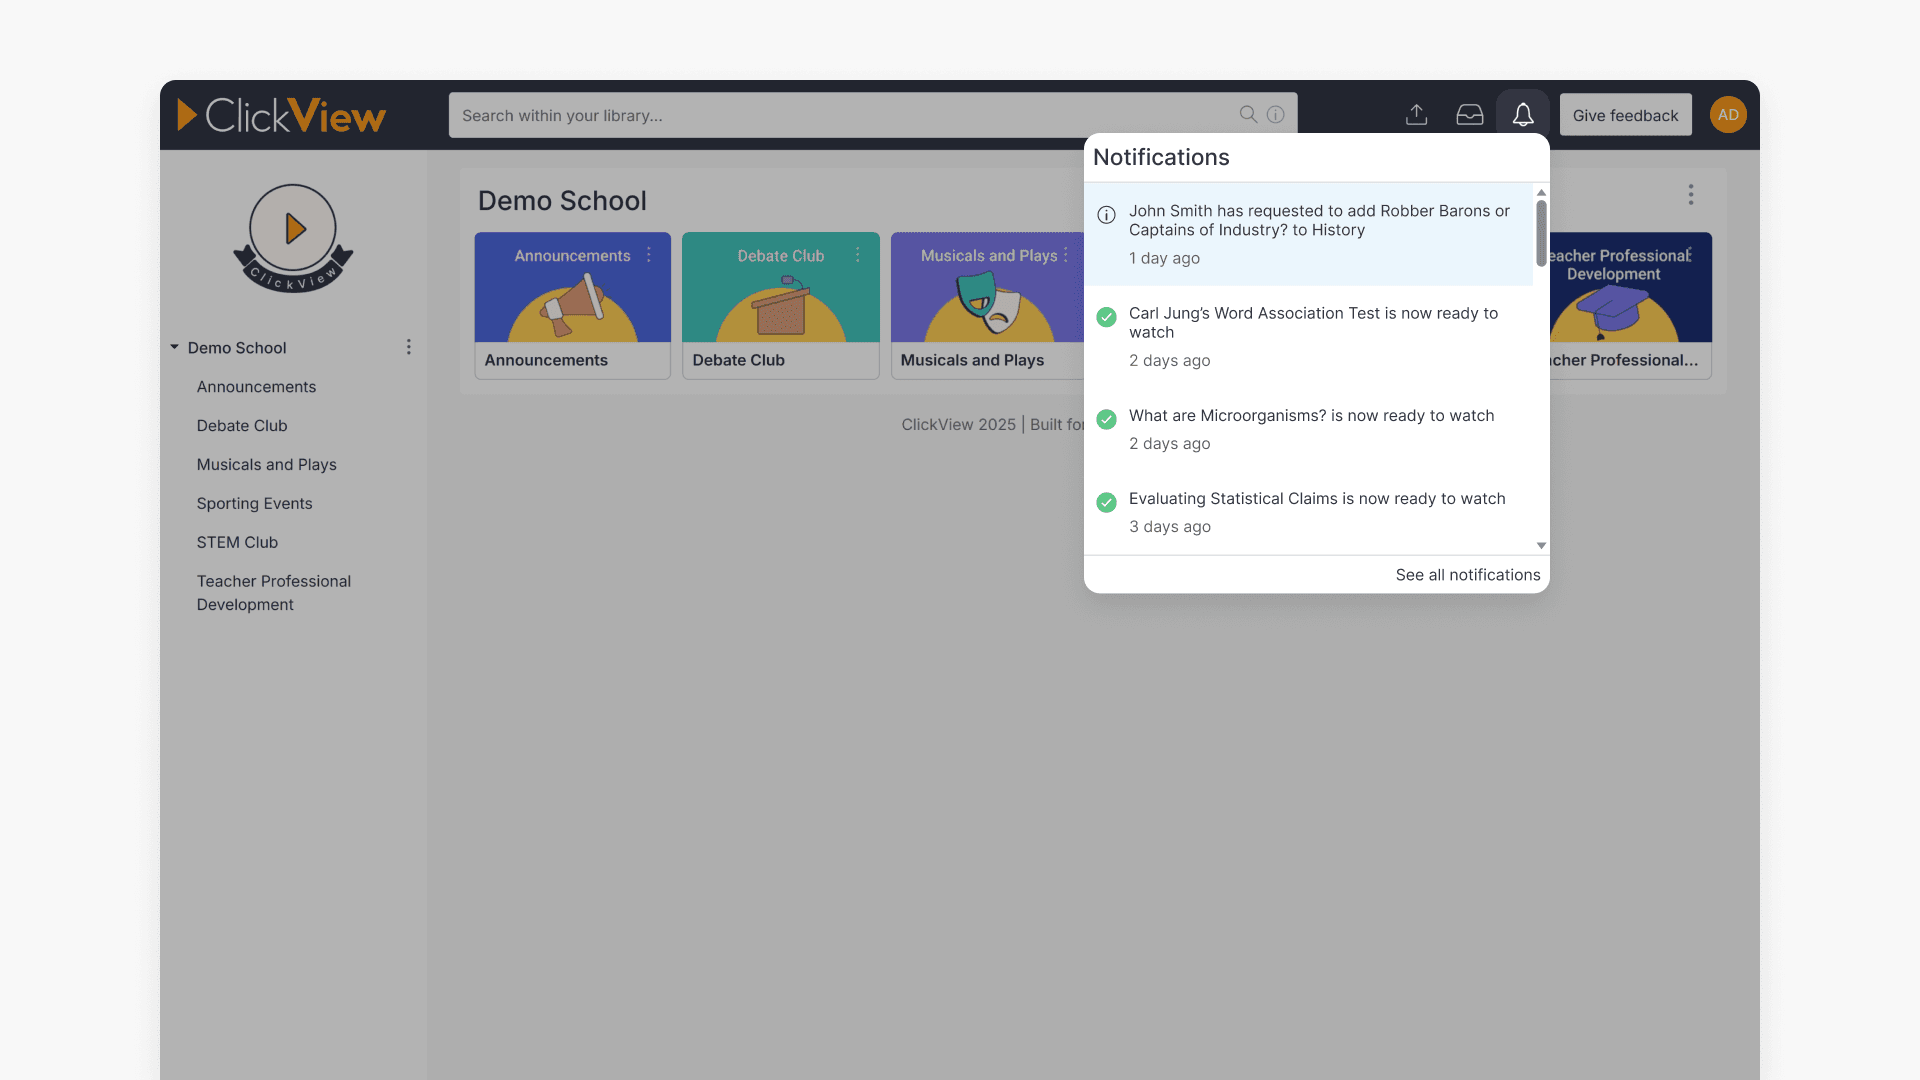Image resolution: width=1920 pixels, height=1080 pixels.
Task: Click the ClickView logo in the top left
Action: [283, 115]
